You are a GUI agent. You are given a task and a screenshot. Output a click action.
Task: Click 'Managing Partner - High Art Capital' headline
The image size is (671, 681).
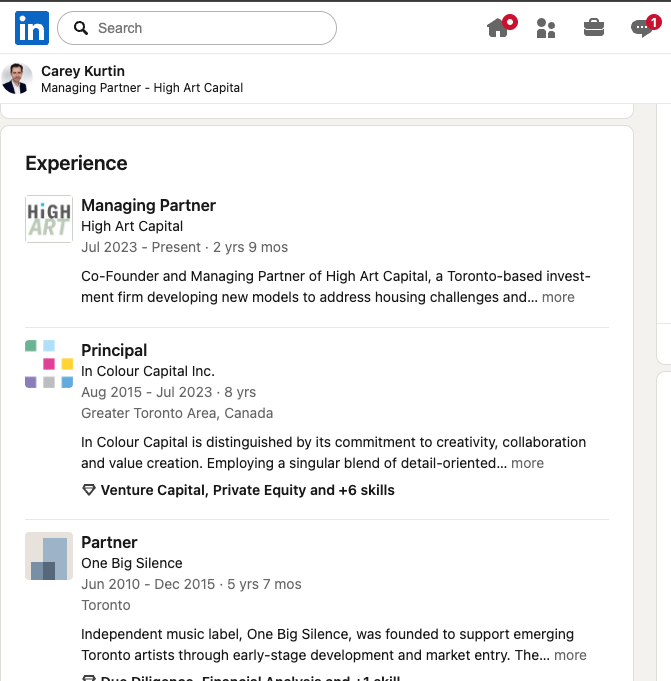tap(142, 88)
